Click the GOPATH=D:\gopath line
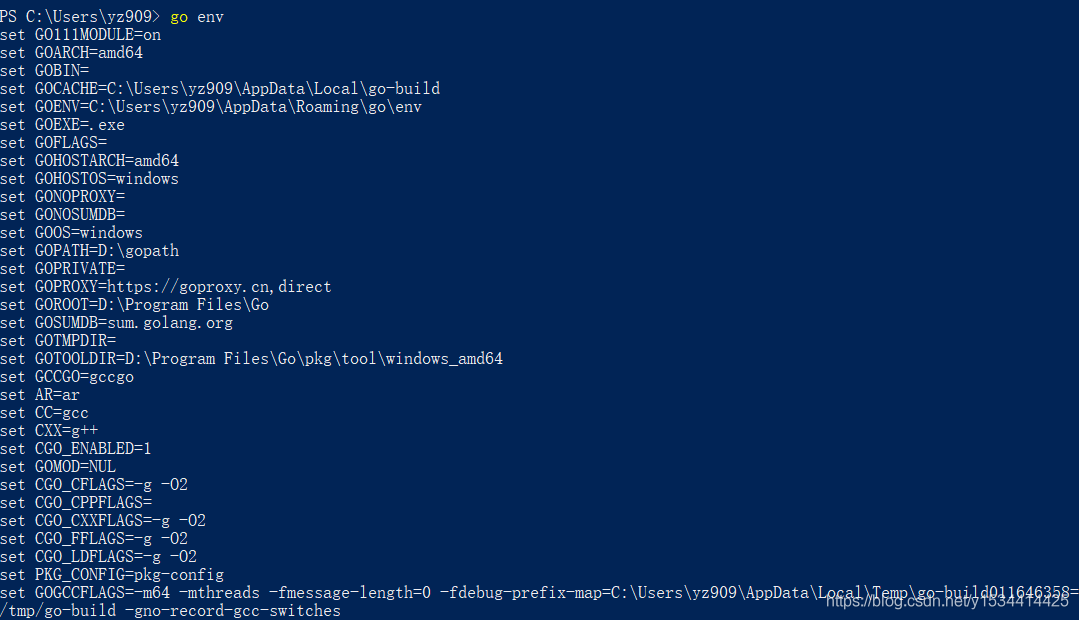The image size is (1079, 620). click(x=89, y=251)
